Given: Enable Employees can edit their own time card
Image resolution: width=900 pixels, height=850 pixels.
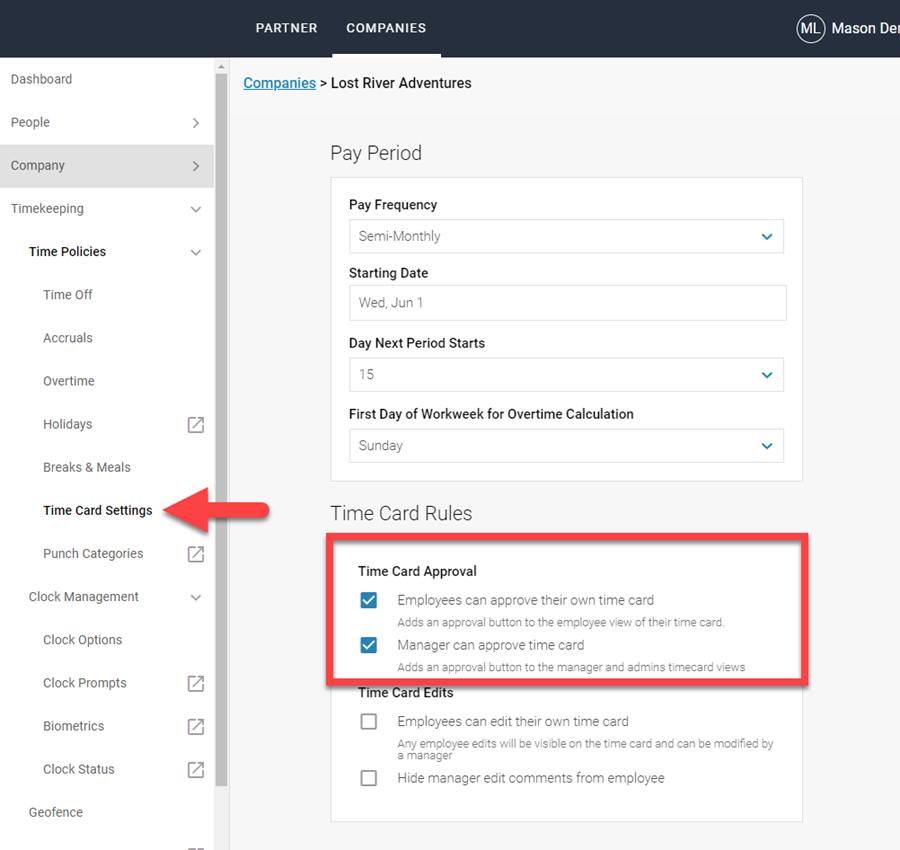Looking at the screenshot, I should pos(369,721).
